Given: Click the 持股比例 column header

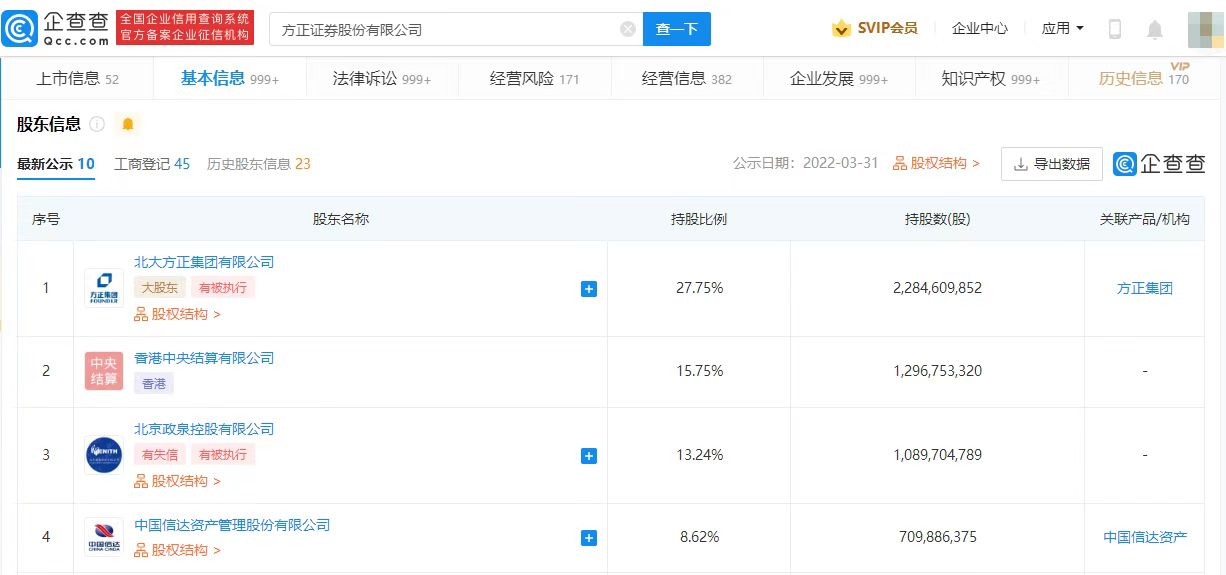Looking at the screenshot, I should [699, 219].
